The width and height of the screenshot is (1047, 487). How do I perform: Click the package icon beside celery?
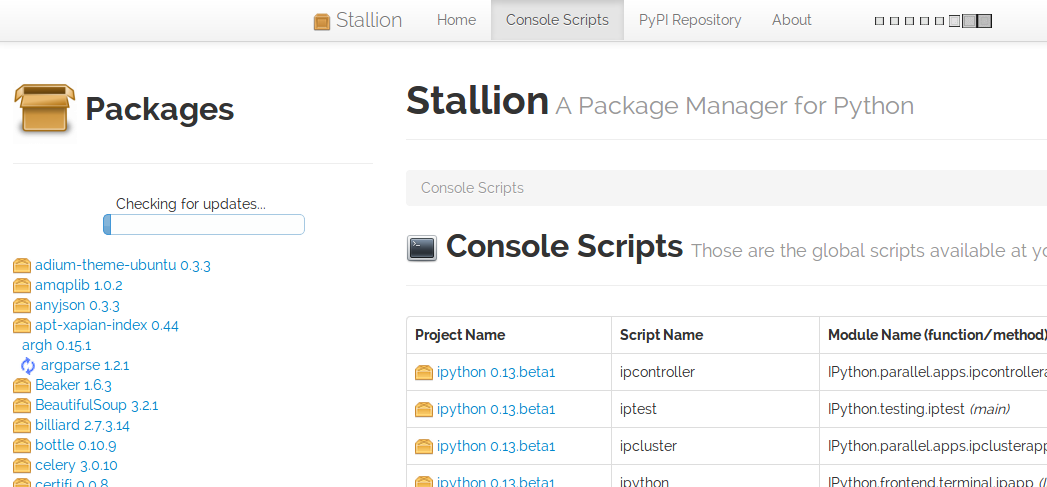click(x=22, y=465)
